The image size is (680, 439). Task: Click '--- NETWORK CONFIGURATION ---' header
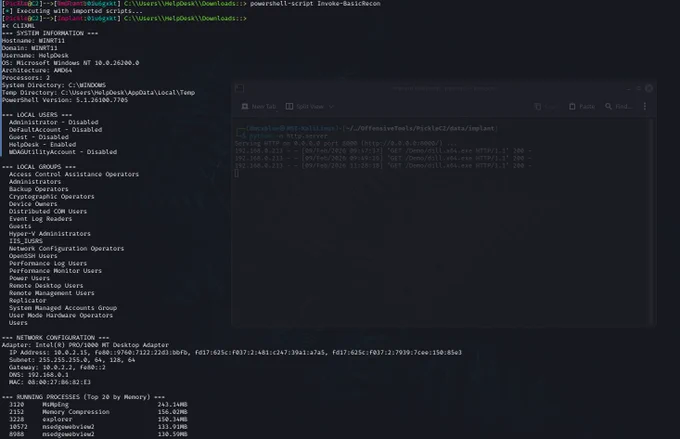coord(56,337)
